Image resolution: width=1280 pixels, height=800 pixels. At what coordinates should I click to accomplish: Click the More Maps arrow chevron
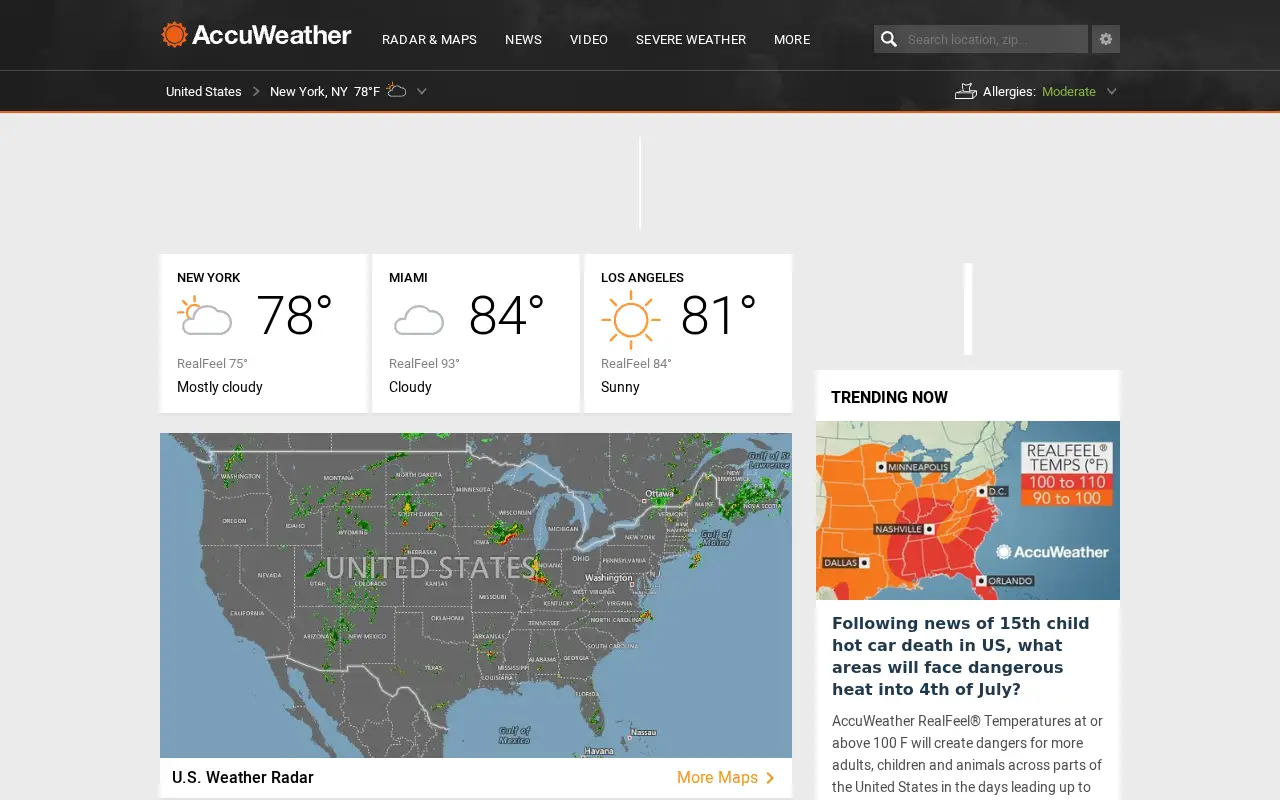coord(770,778)
